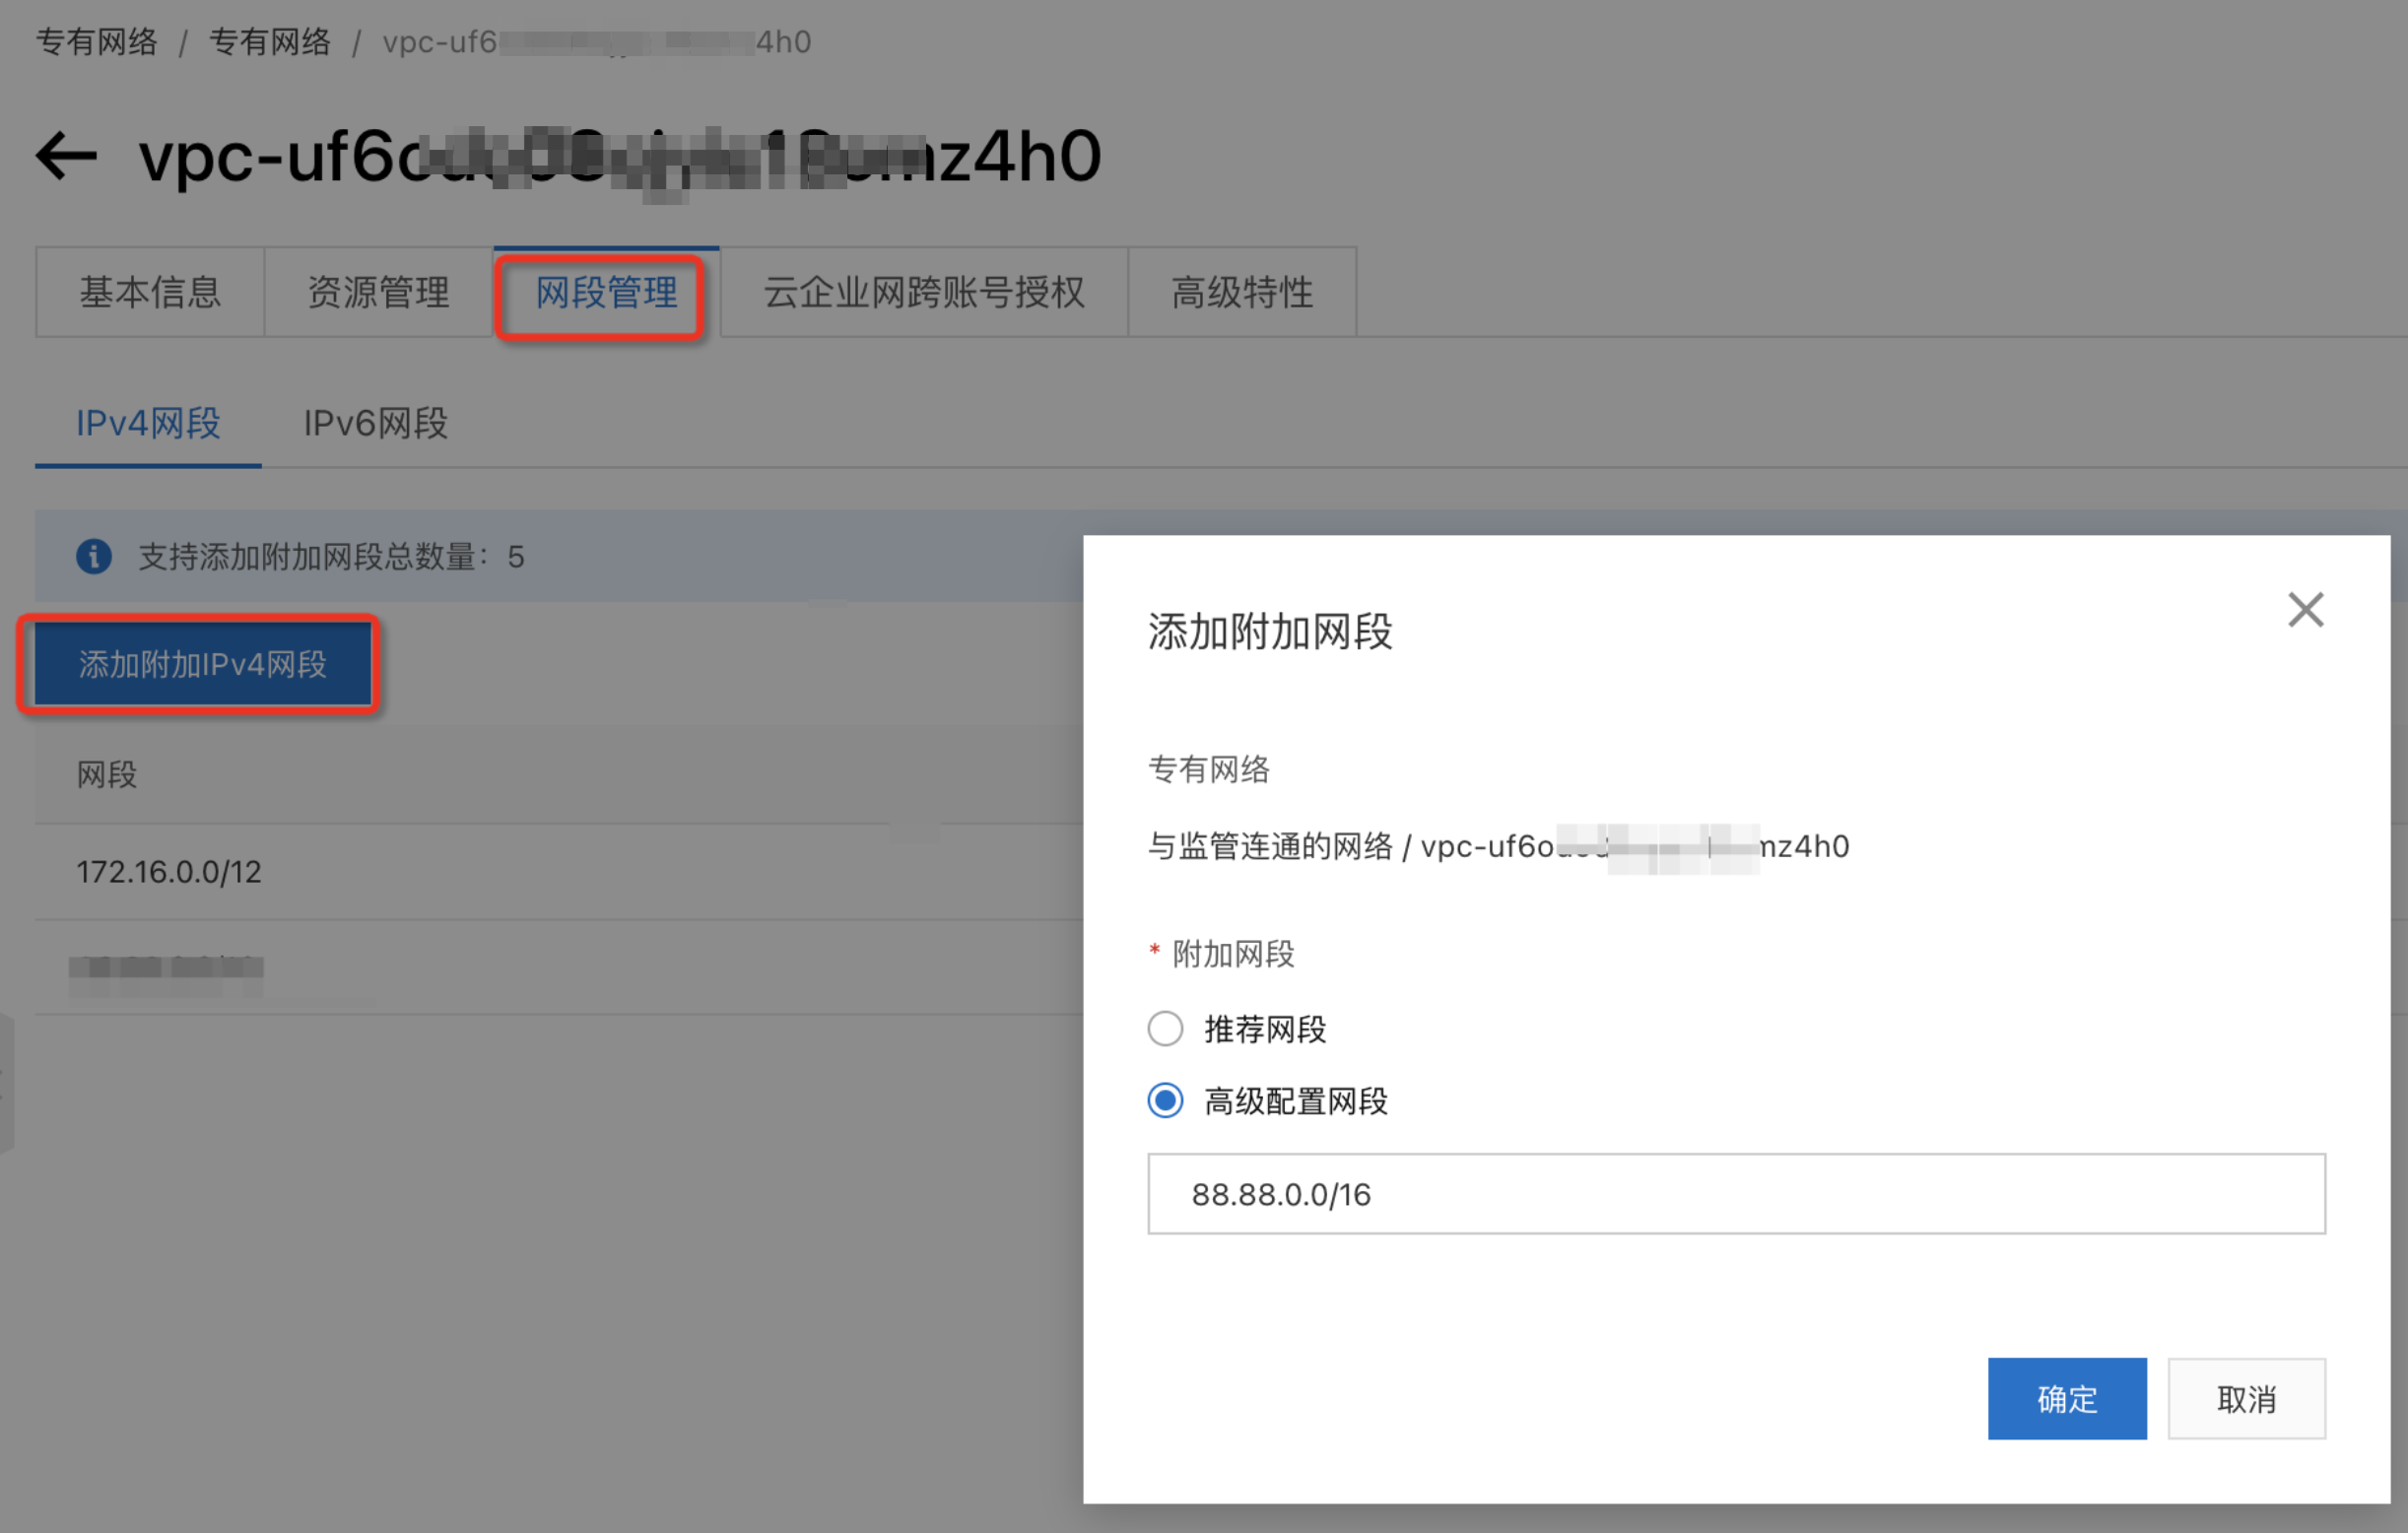Click the 172.16.0.0/12 table row
Viewport: 2408px width, 1533px height.
point(170,872)
